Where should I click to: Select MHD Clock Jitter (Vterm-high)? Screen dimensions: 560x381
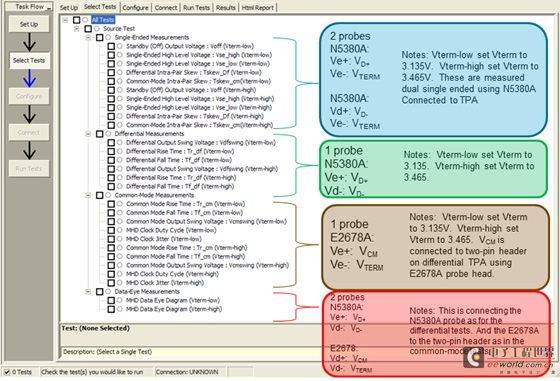(165, 283)
